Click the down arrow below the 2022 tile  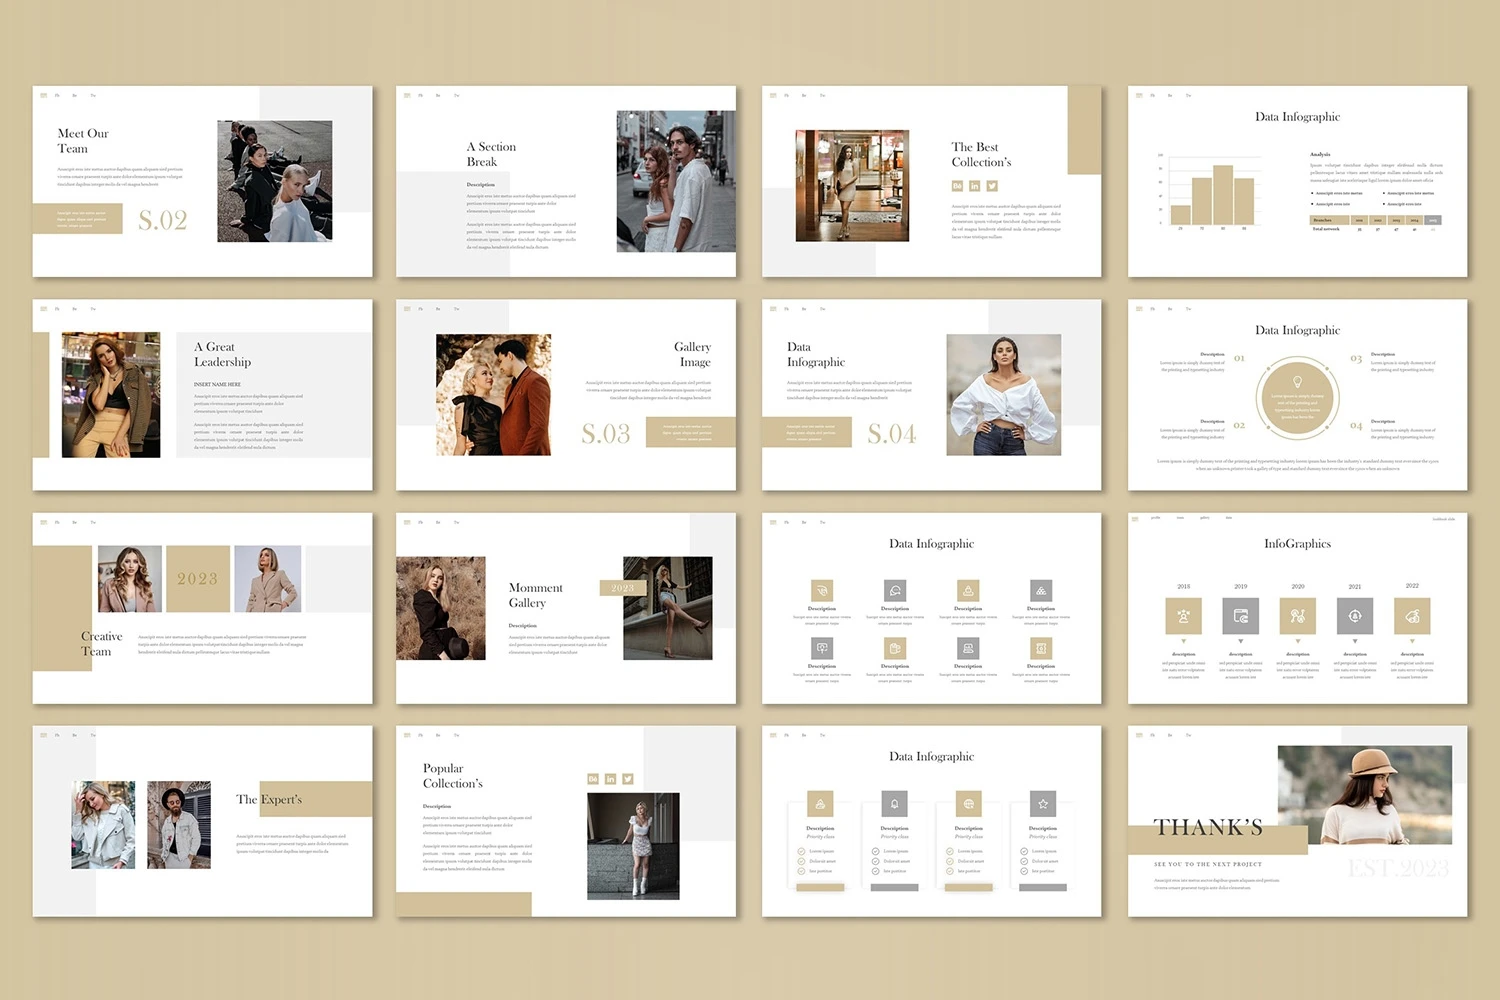tap(1412, 641)
